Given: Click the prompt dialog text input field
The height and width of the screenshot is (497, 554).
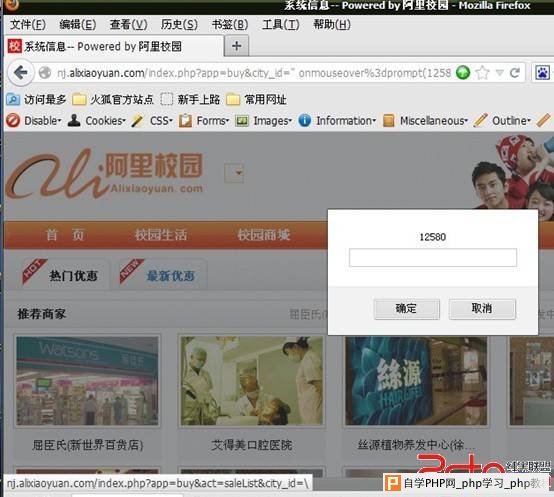Looking at the screenshot, I should pos(433,258).
